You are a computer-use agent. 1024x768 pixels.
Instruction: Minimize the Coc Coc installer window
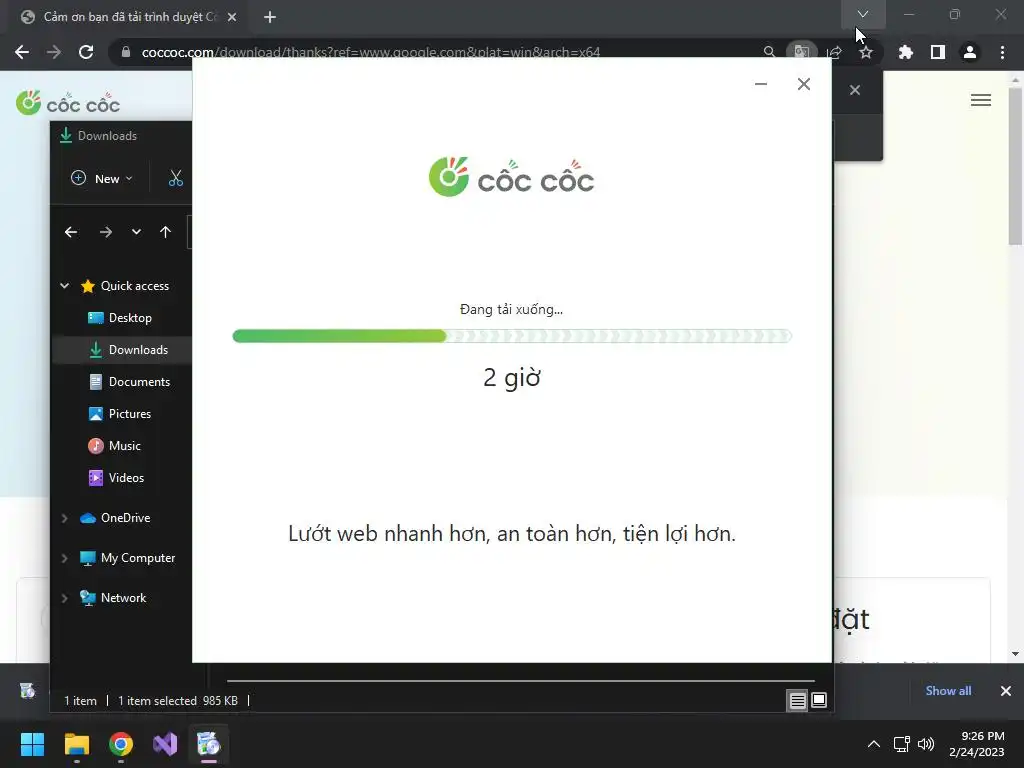pos(761,84)
